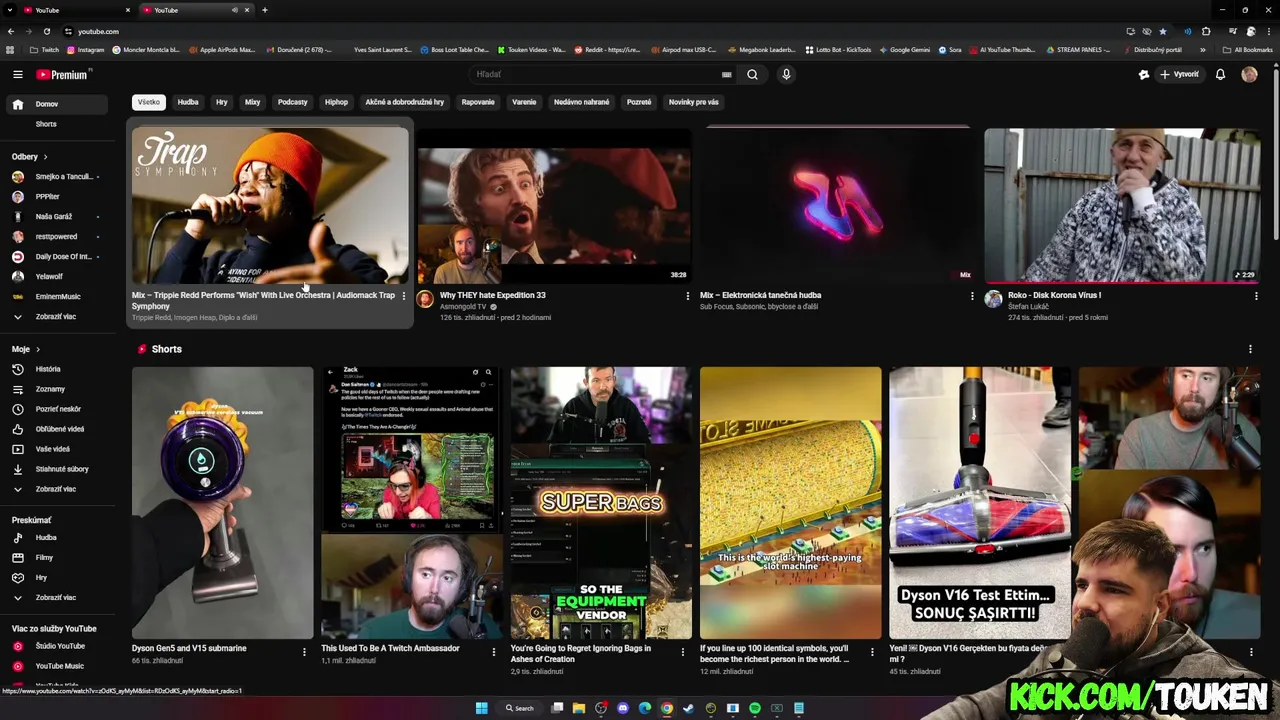Expand Zobraziť viac under Moje section

pyautogui.click(x=56, y=489)
